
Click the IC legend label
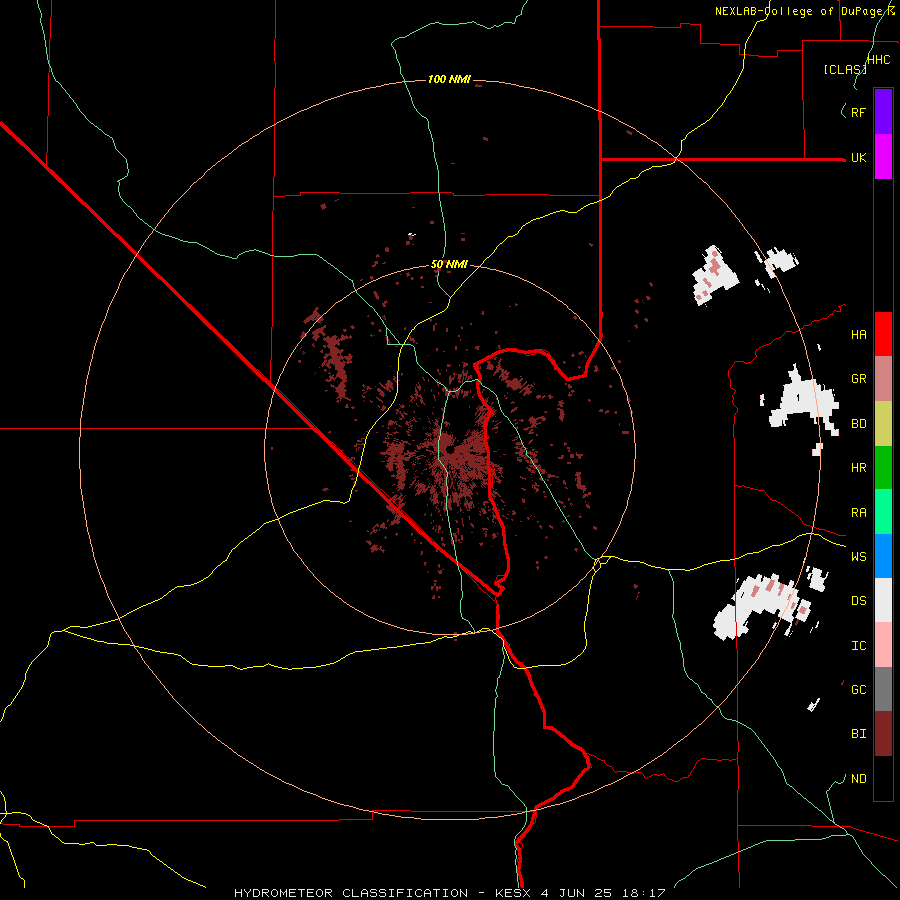[x=858, y=646]
